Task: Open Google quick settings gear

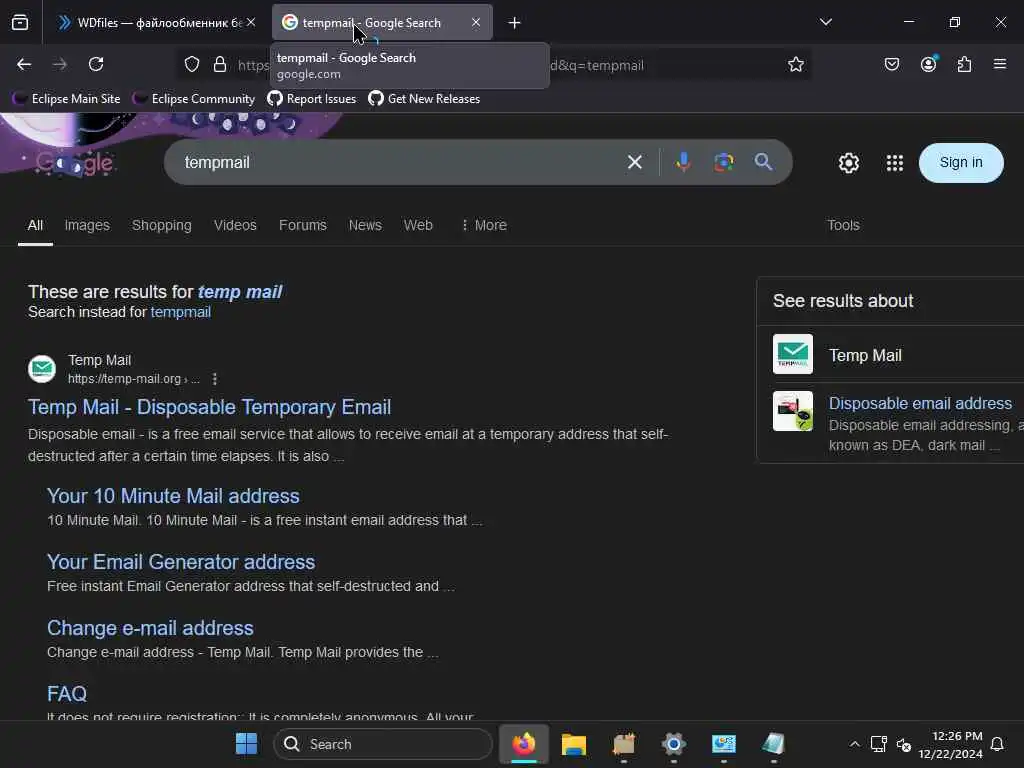Action: pos(849,163)
